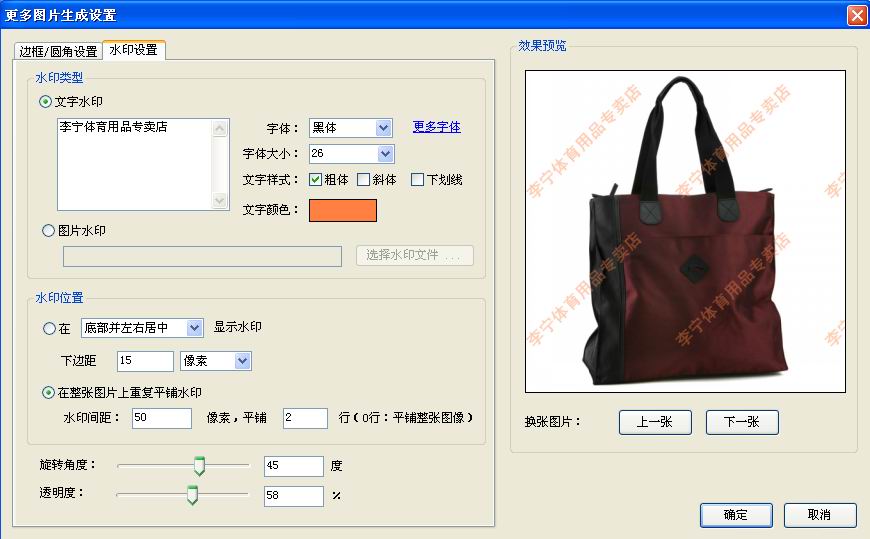The width and height of the screenshot is (870, 539).
Task: Click the 旋转角度 slider handle
Action: pos(199,466)
